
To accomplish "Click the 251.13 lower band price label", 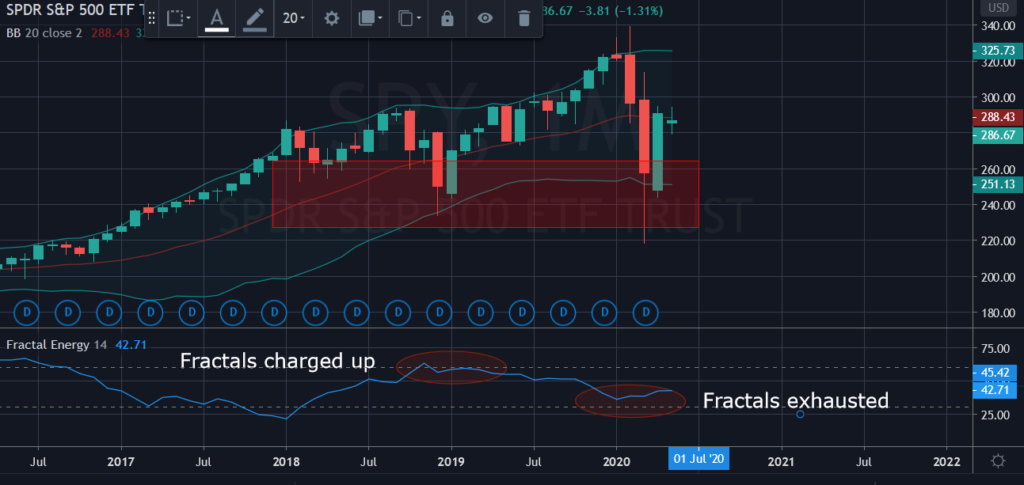I will [997, 185].
